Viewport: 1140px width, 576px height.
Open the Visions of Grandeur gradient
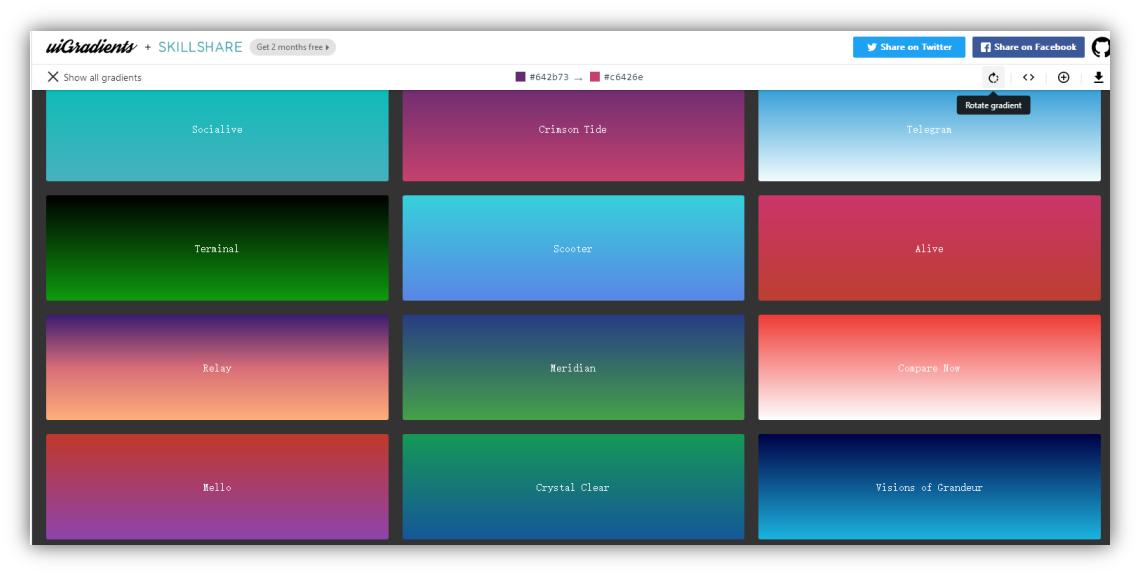929,487
